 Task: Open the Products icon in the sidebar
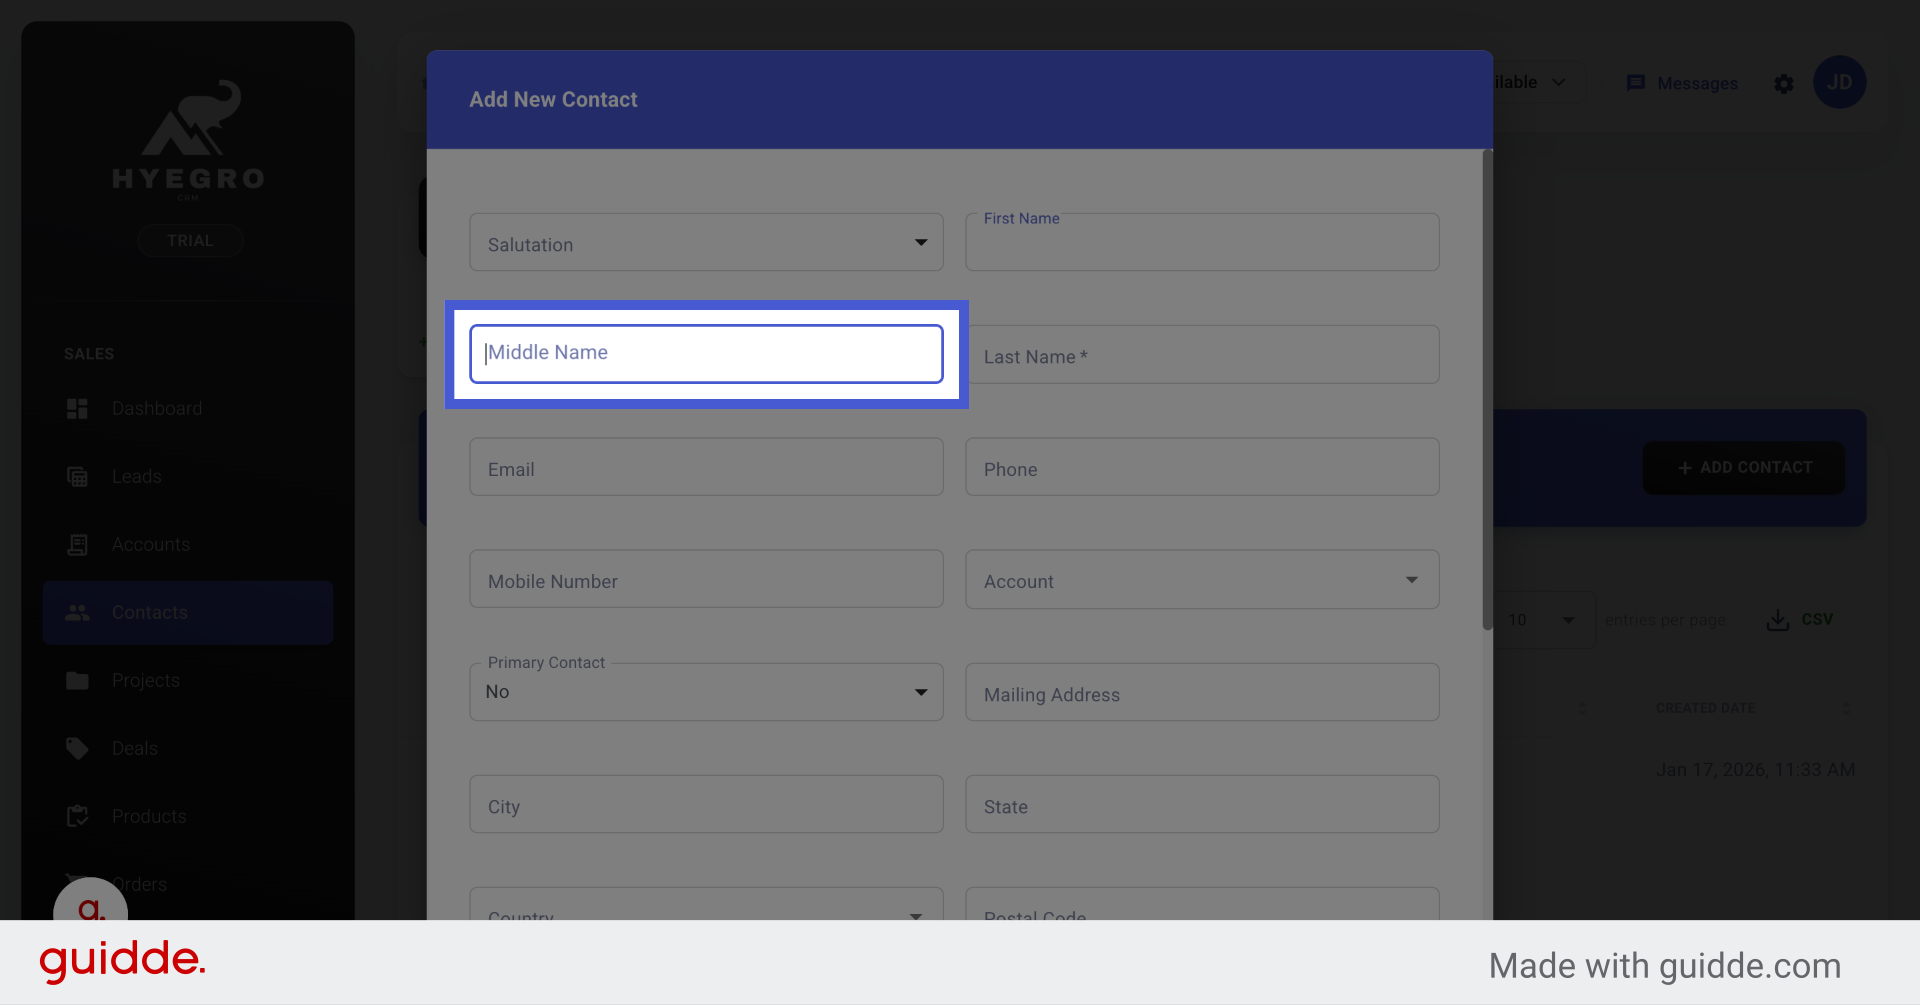click(77, 816)
